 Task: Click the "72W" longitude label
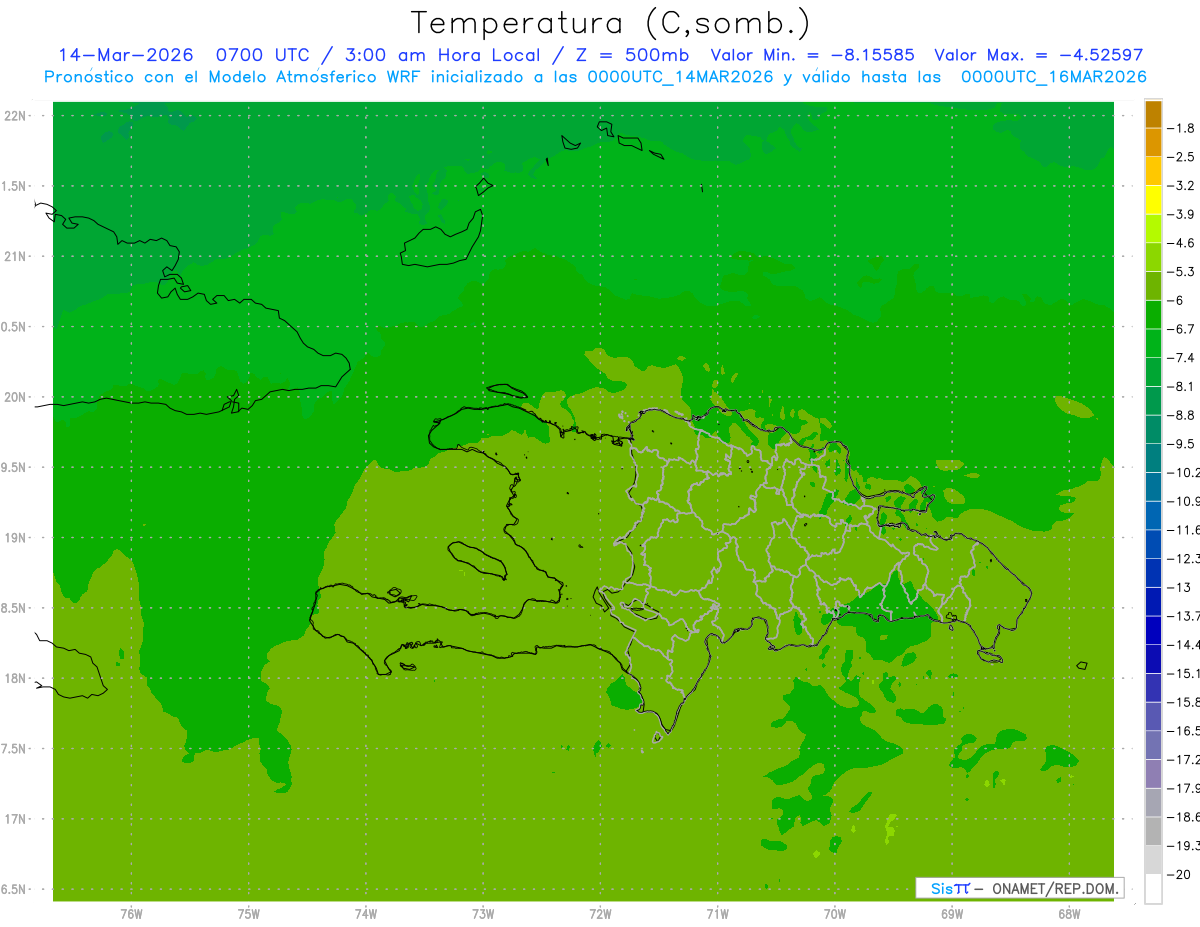[600, 913]
